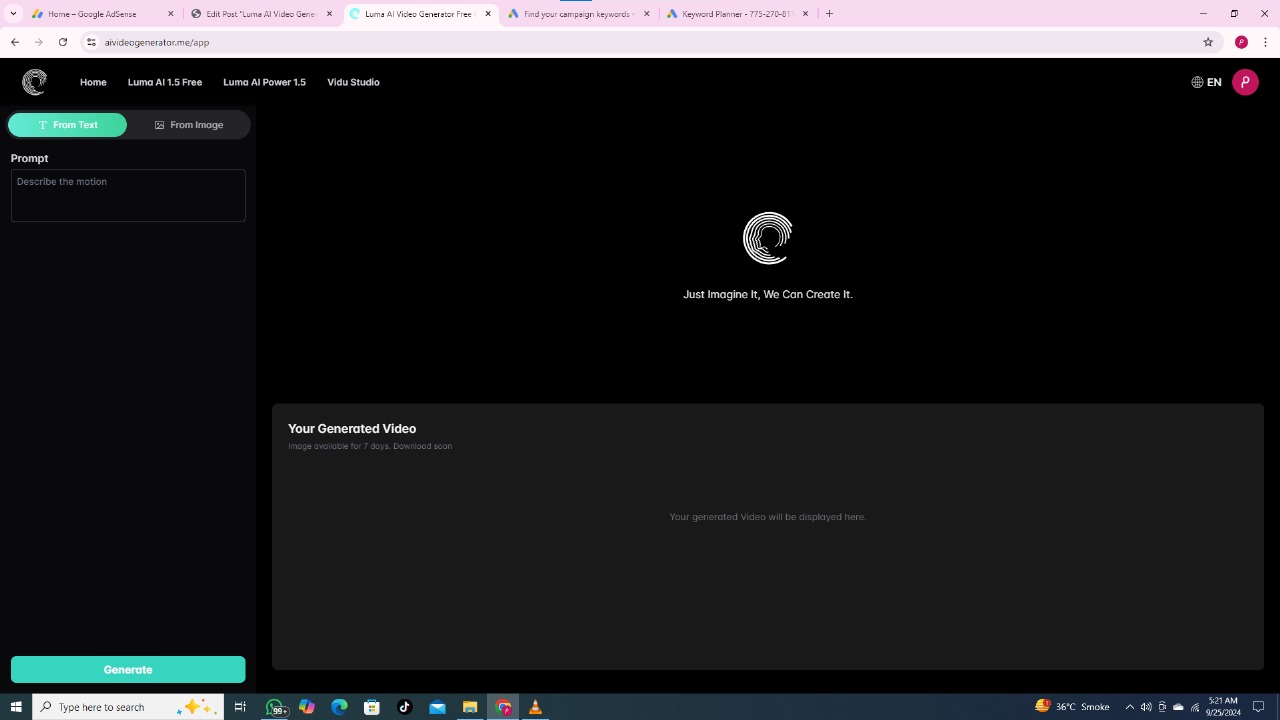Switch to Keyword Planner tab
Viewport: 1280px width, 720px height.
[737, 14]
